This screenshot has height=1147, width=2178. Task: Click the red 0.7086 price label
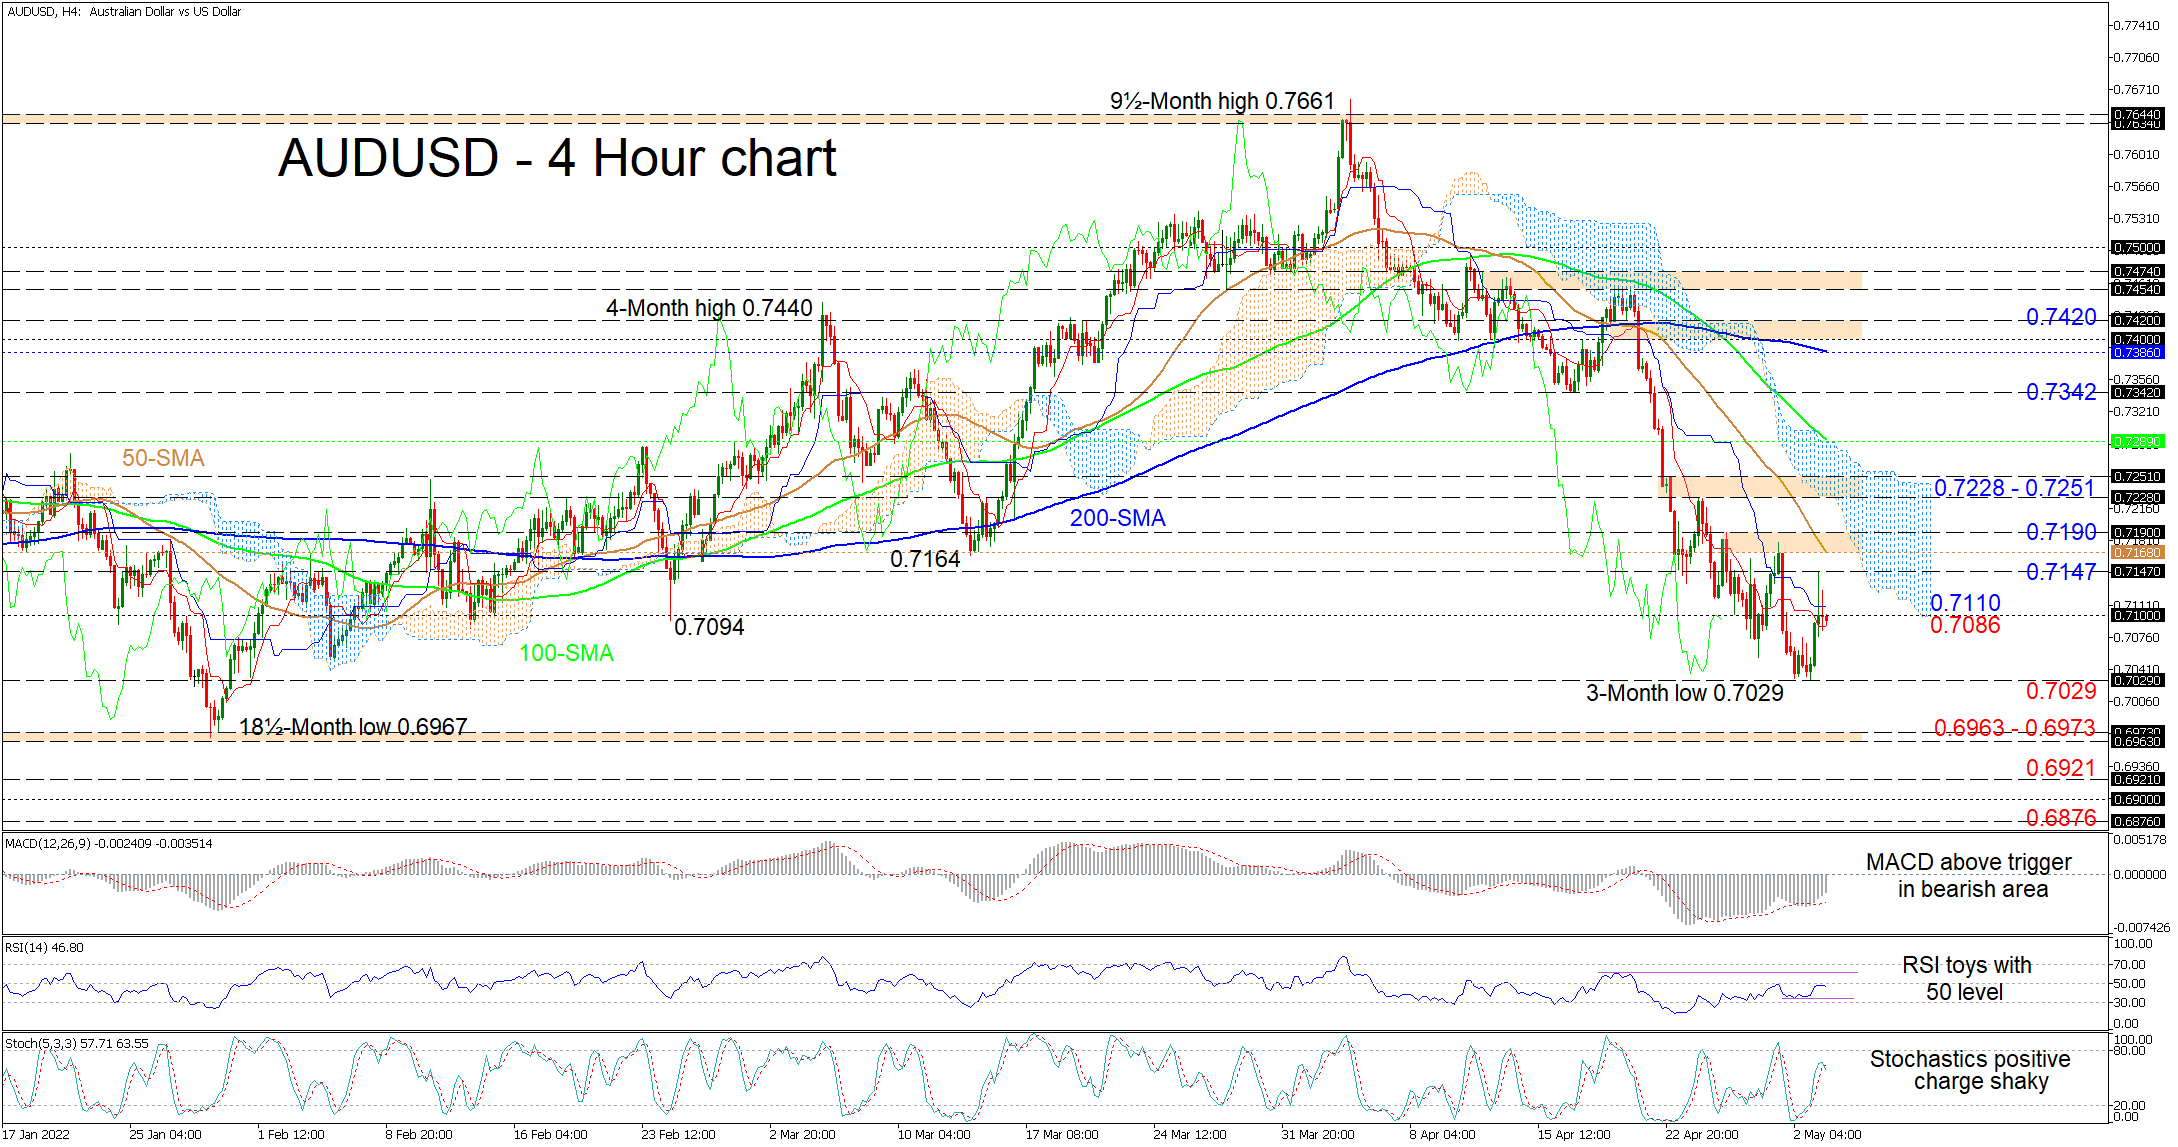coord(1964,625)
